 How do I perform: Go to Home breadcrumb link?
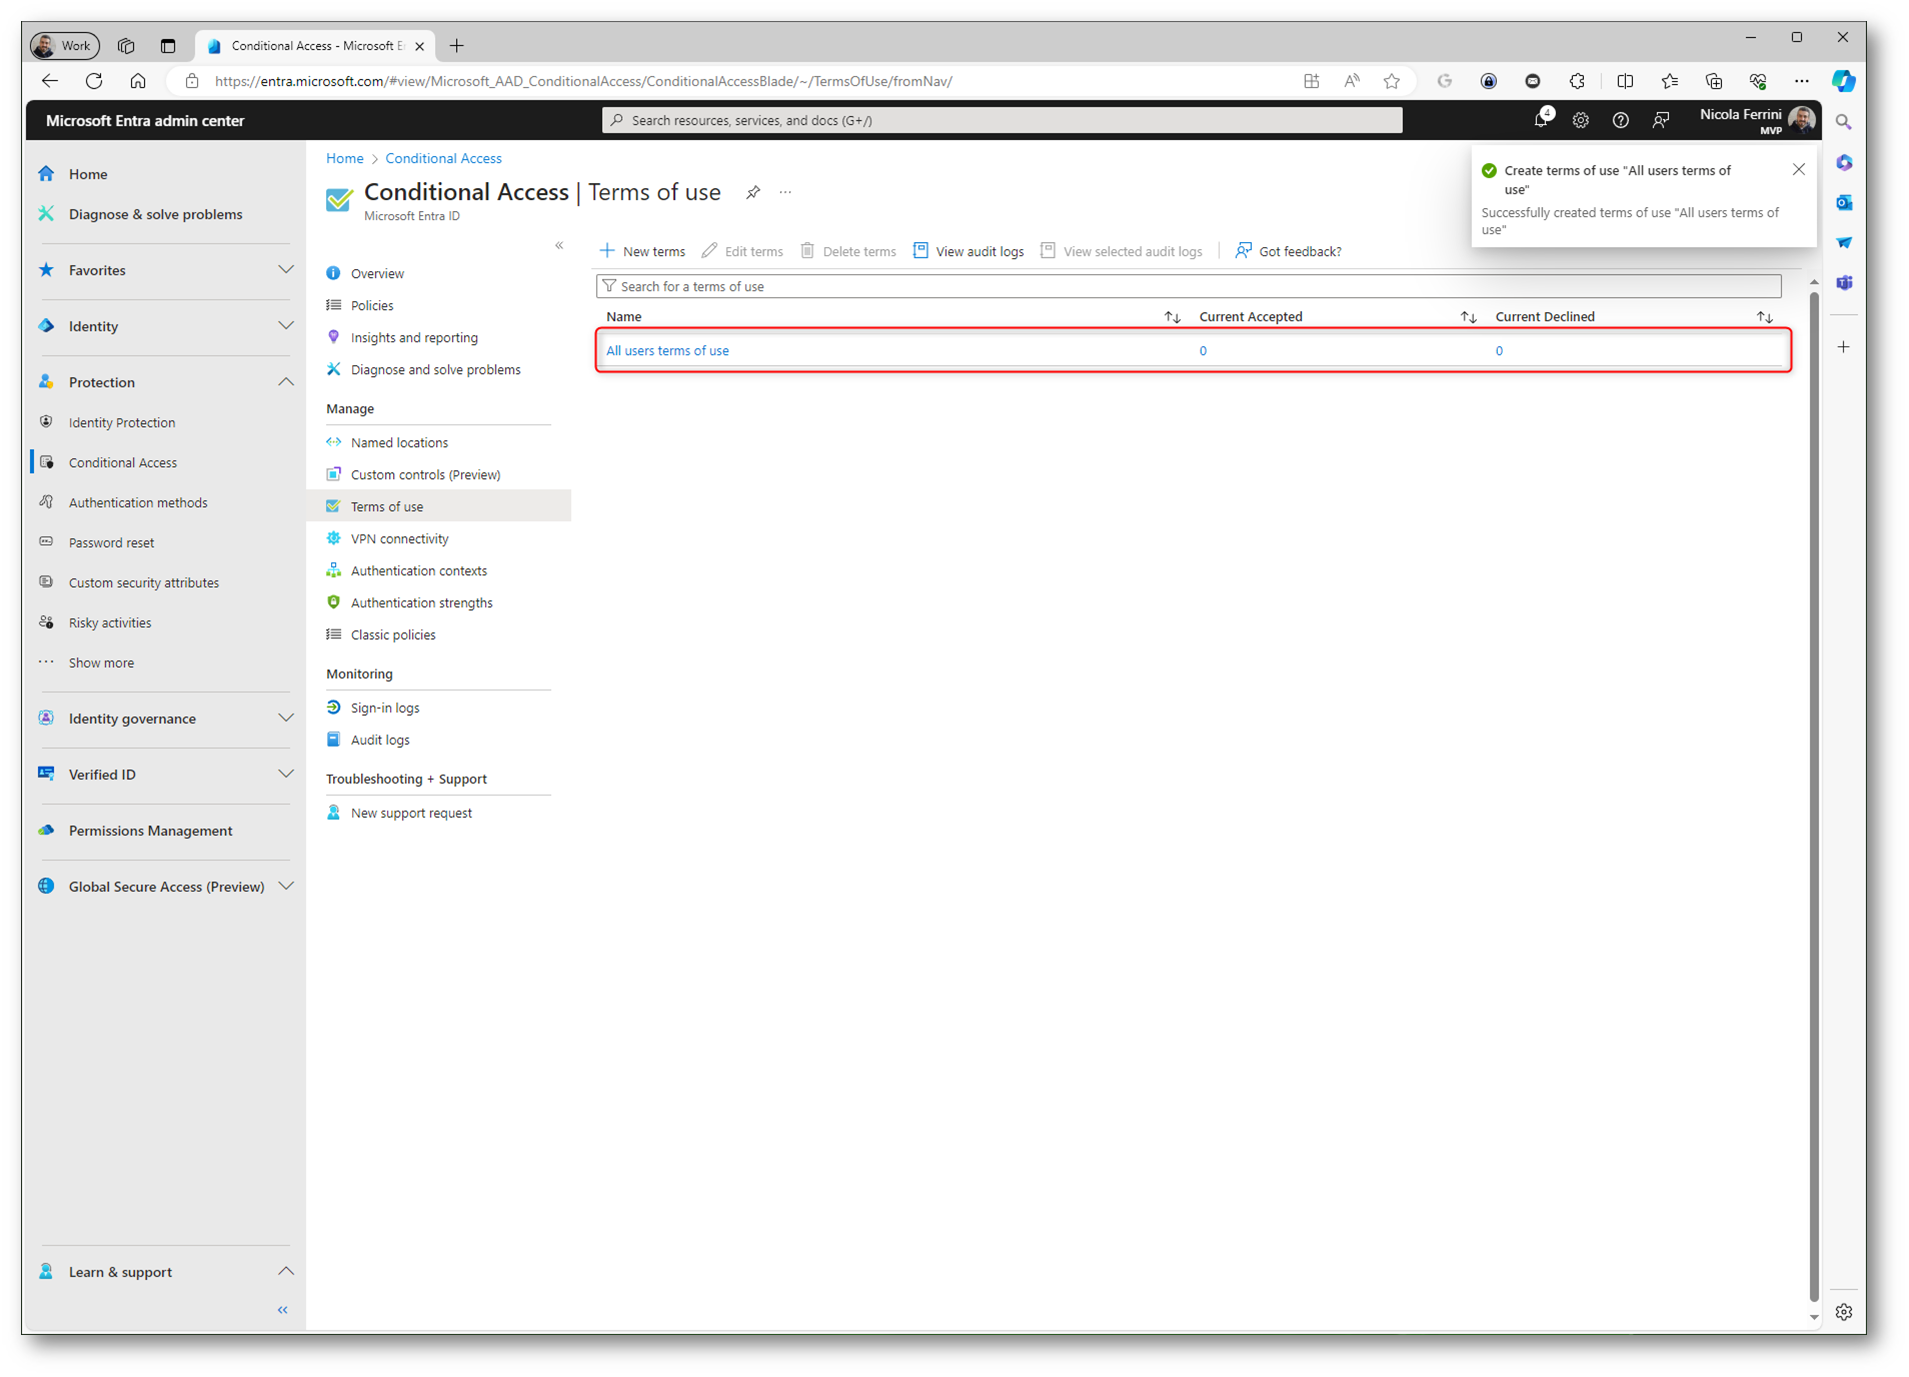[344, 158]
